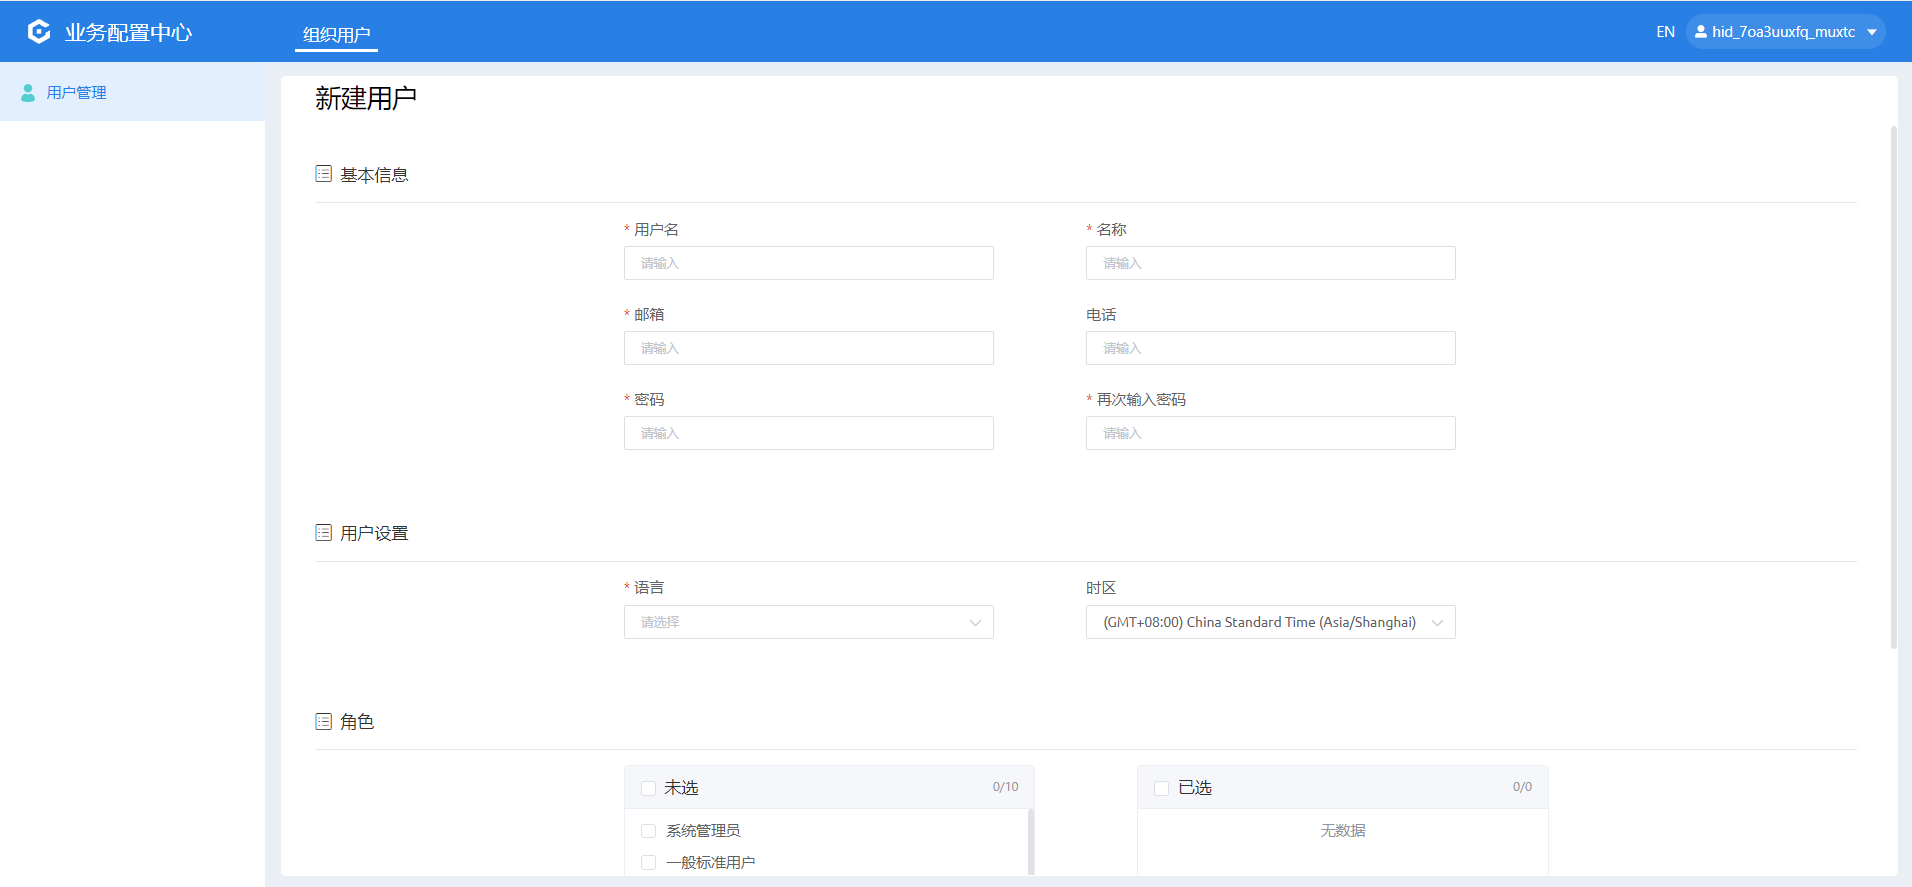Click the 0/10 count in 未选 panel
Screen dimensions: 1912x887
pyautogui.click(x=1006, y=788)
